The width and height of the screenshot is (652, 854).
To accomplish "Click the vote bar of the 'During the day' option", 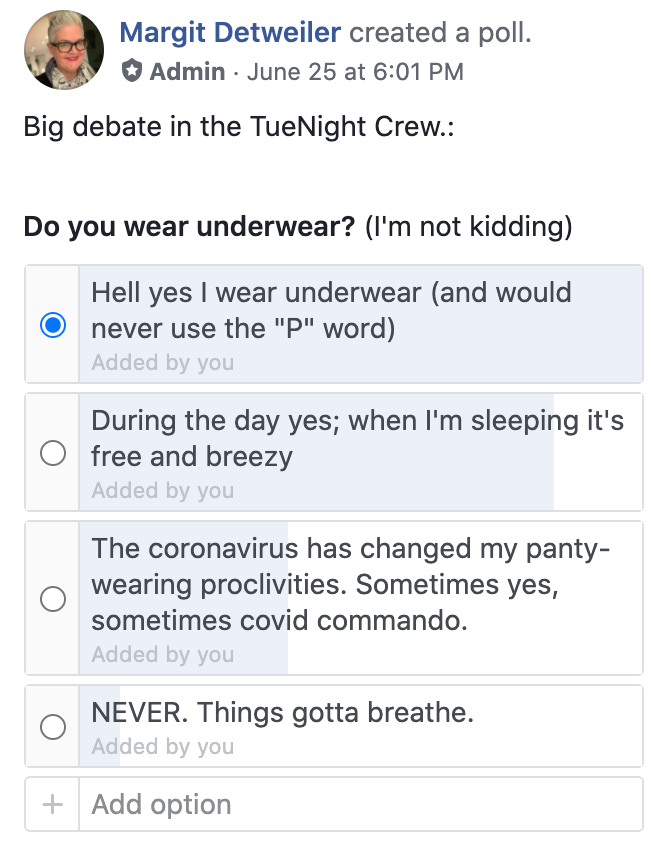I will pyautogui.click(x=316, y=452).
